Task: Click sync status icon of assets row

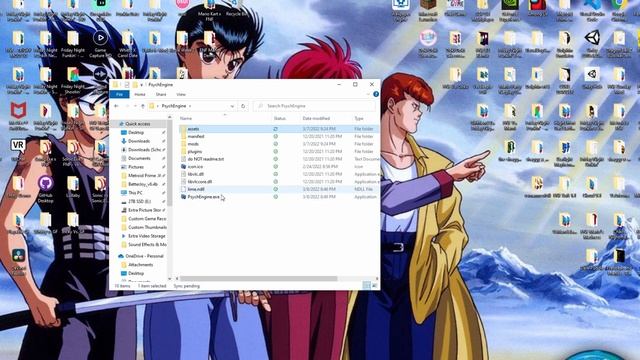Action: [x=276, y=129]
